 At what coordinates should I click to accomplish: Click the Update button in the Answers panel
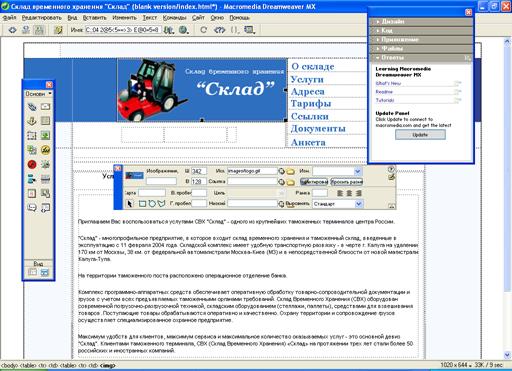coord(420,135)
